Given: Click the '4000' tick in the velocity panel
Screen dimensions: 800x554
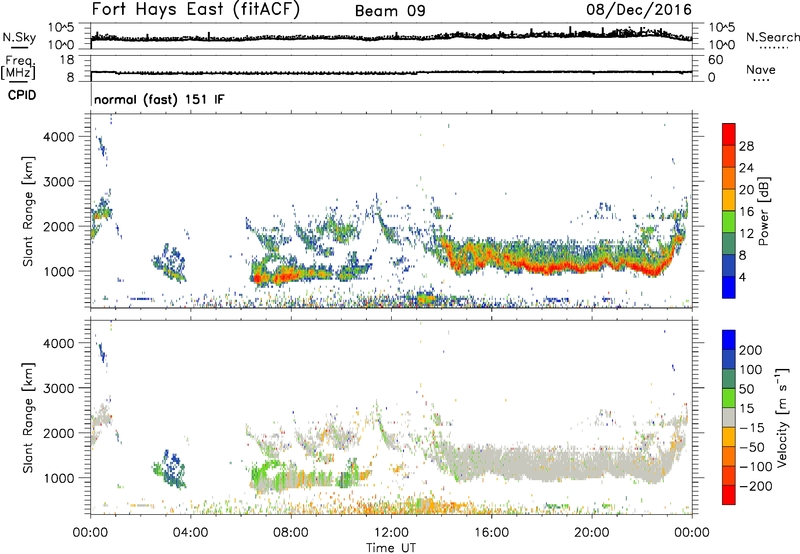Looking at the screenshot, I should [59, 343].
